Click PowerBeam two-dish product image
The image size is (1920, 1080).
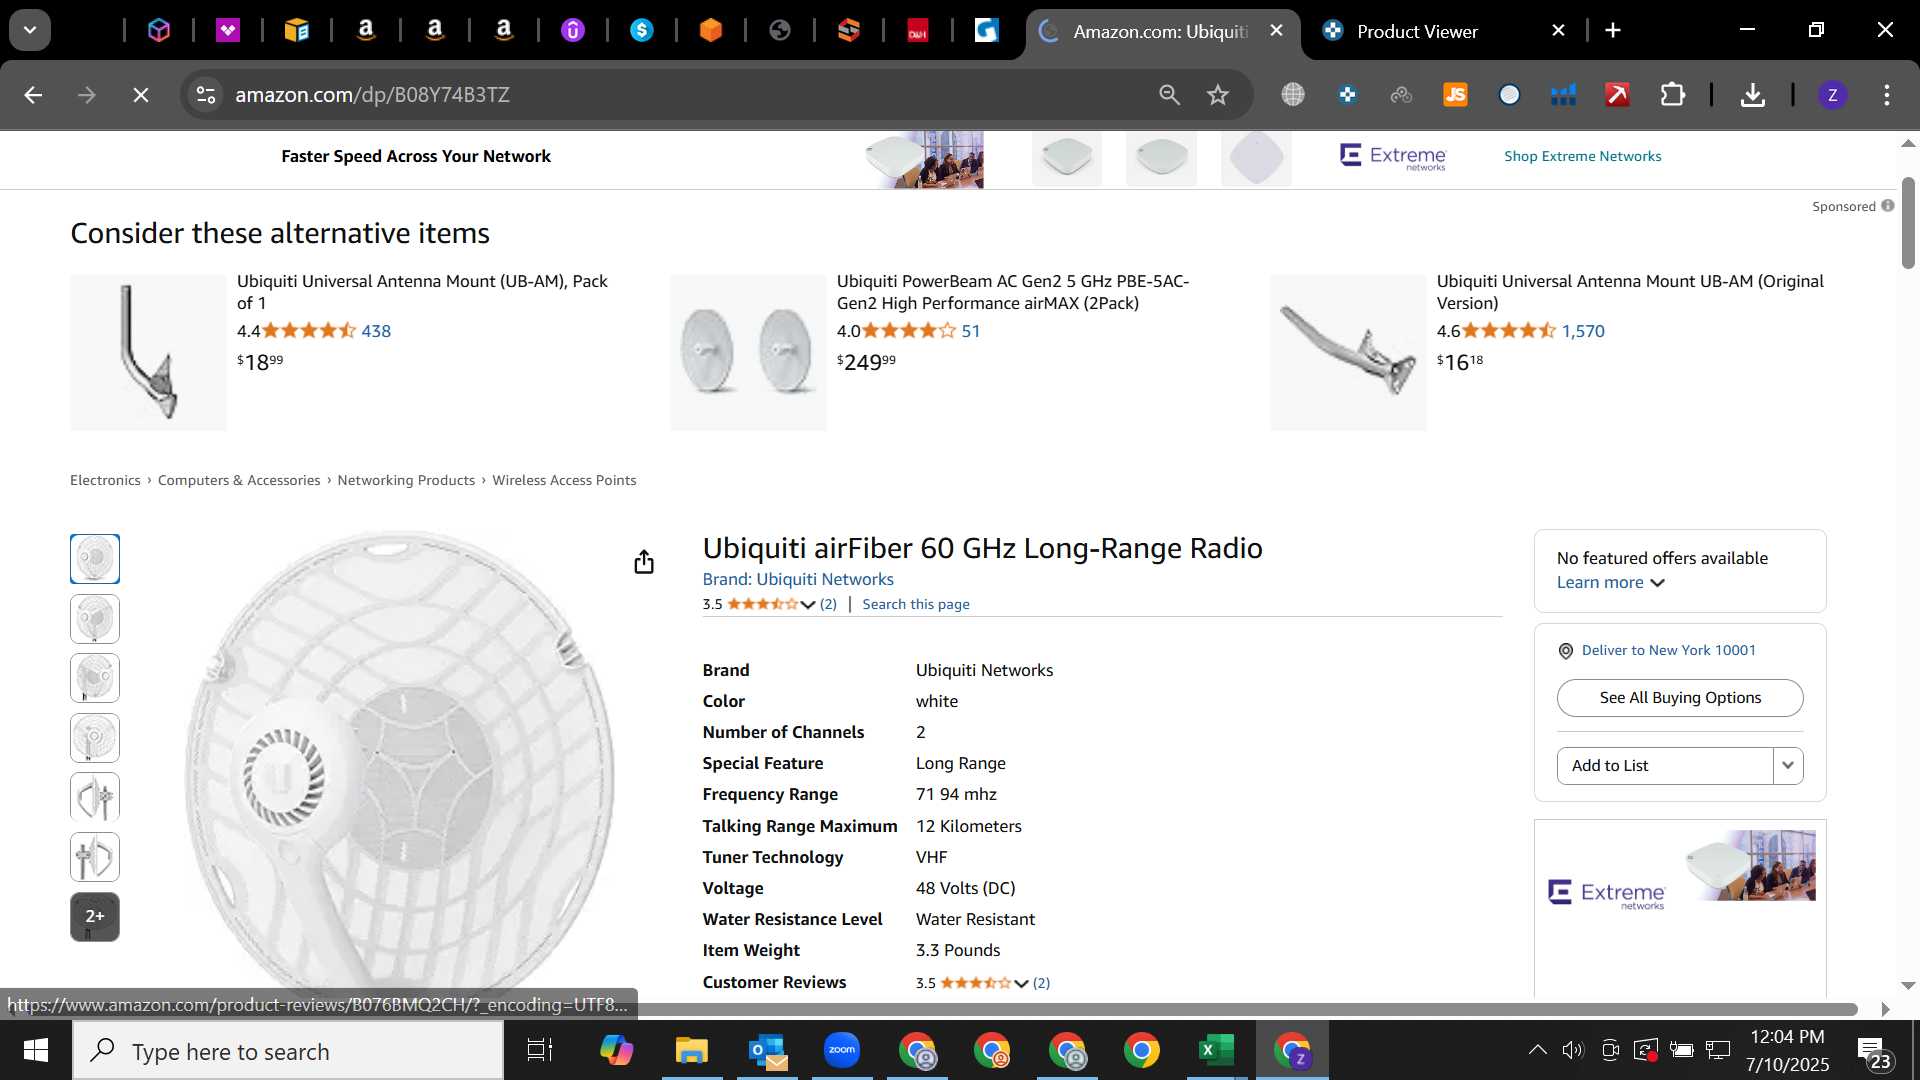point(748,352)
